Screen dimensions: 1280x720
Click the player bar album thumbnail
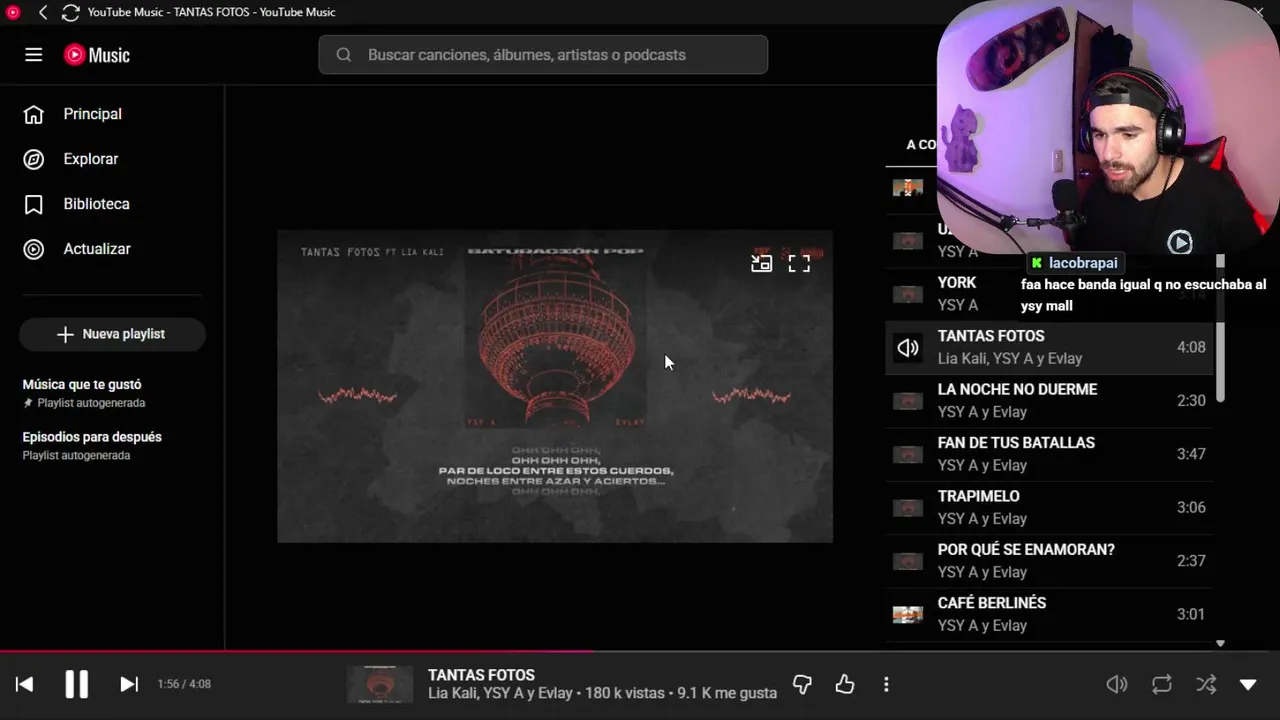380,684
